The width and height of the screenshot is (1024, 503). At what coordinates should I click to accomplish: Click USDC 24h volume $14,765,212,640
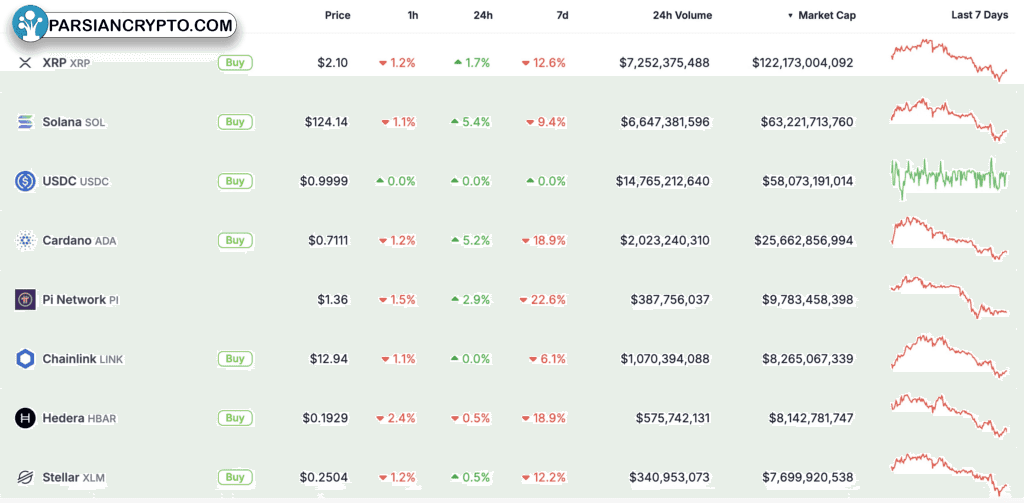point(662,181)
